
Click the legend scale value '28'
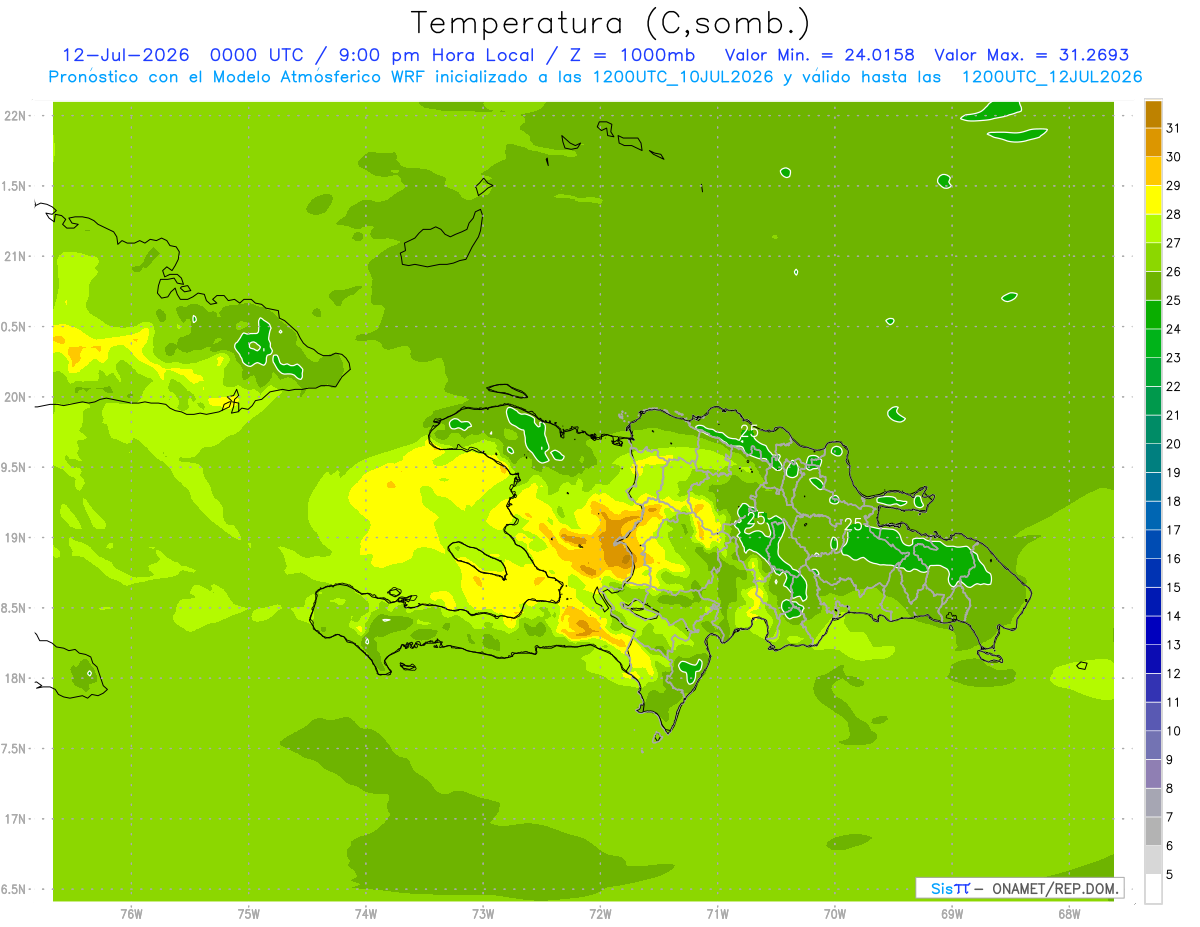[x=1174, y=214]
